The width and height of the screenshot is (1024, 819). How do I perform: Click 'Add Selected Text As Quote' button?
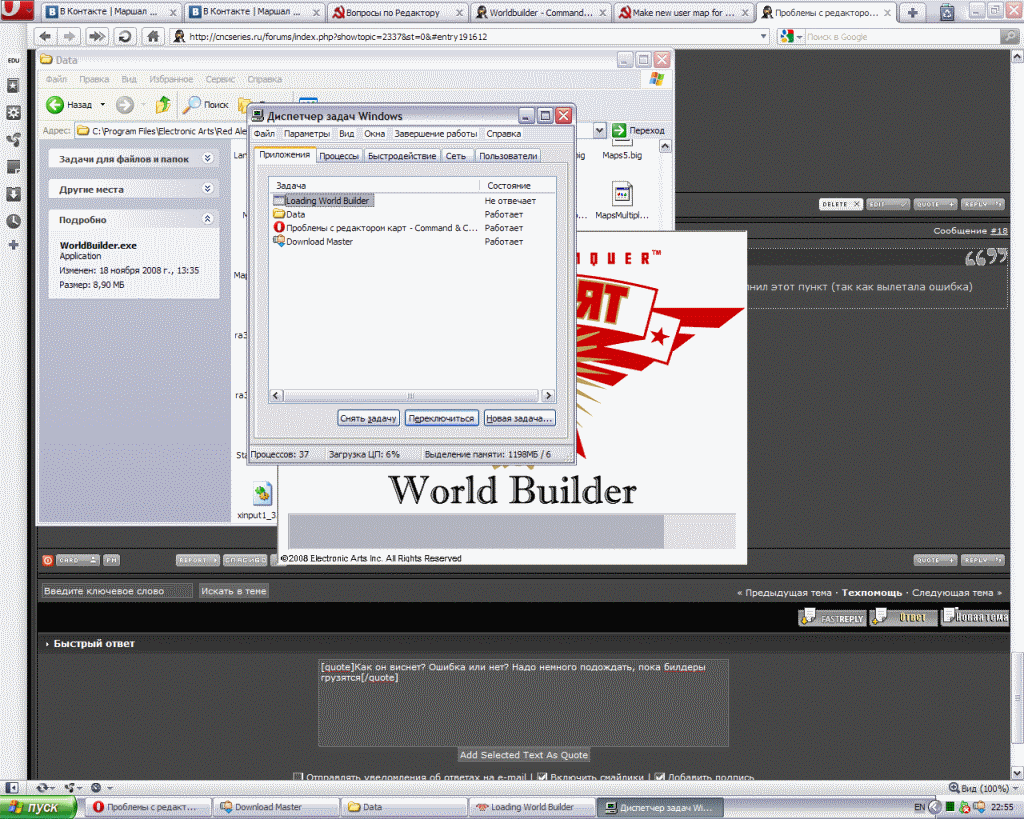pyautogui.click(x=524, y=754)
